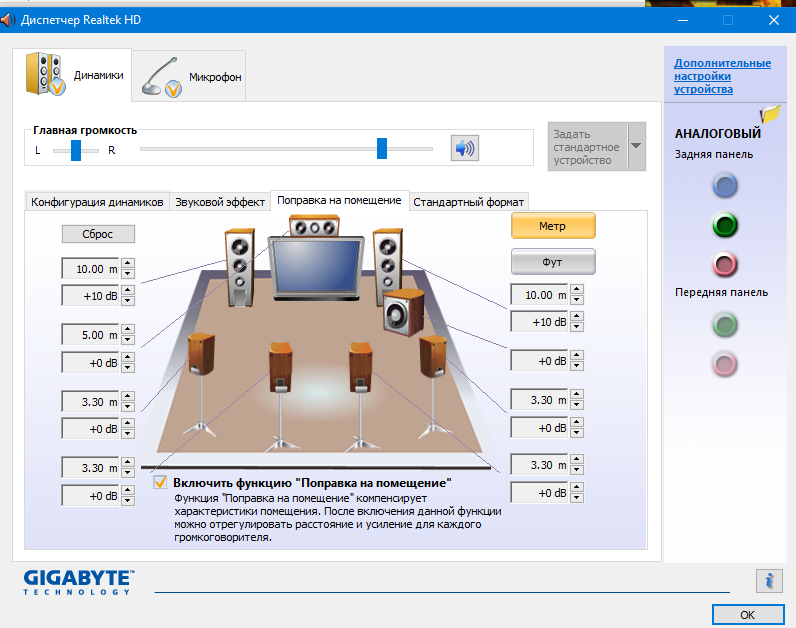Select Метр unit button
The image size is (796, 628).
coord(553,226)
